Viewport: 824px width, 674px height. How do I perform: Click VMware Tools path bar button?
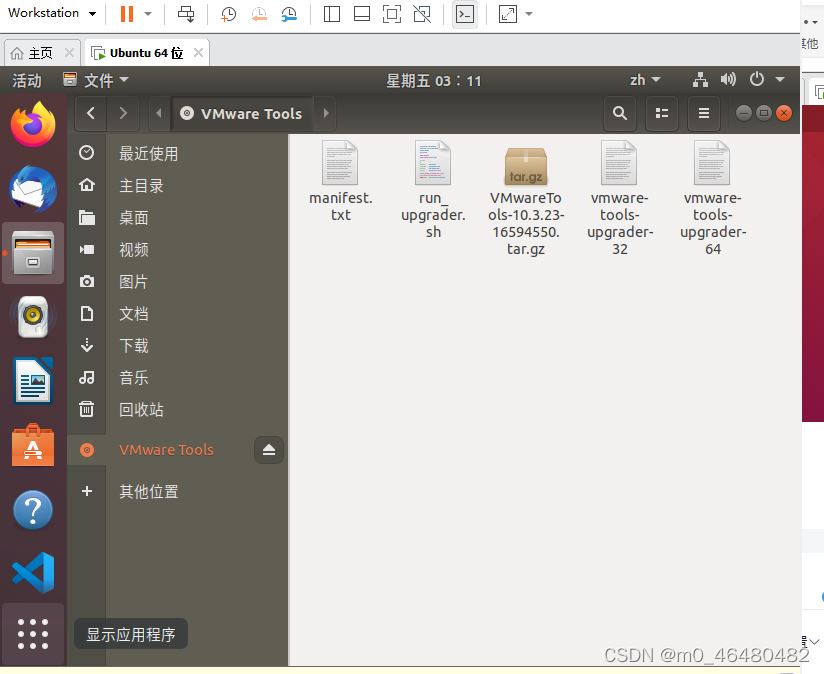(242, 113)
